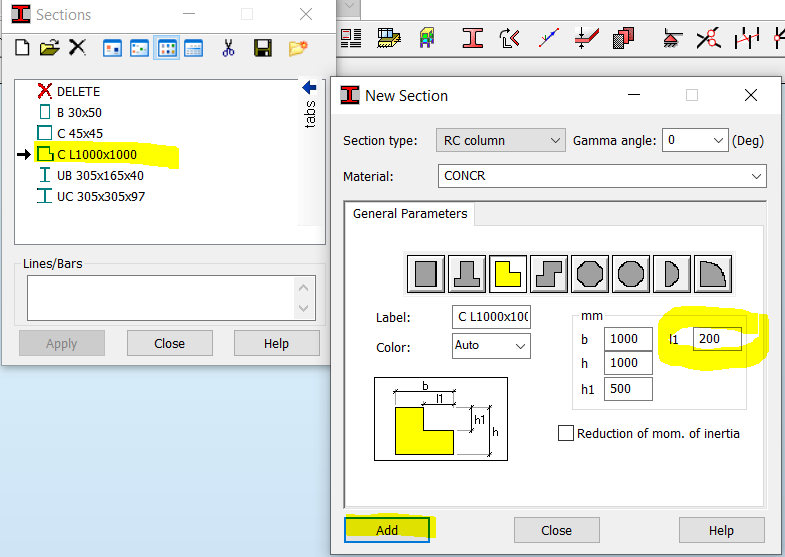
Task: Open the Gamma angle dropdown
Action: pyautogui.click(x=695, y=141)
